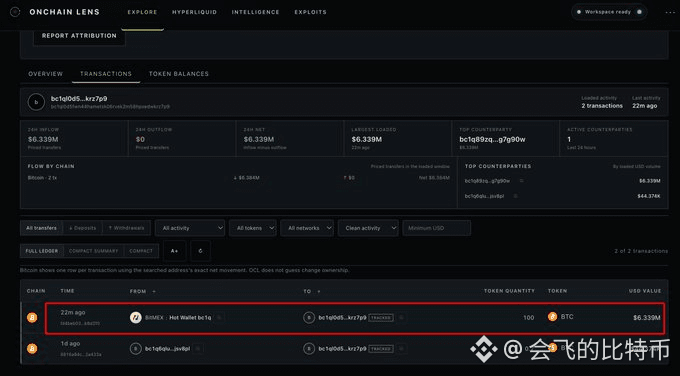Click the BitMEX logo icon in From column

136,317
